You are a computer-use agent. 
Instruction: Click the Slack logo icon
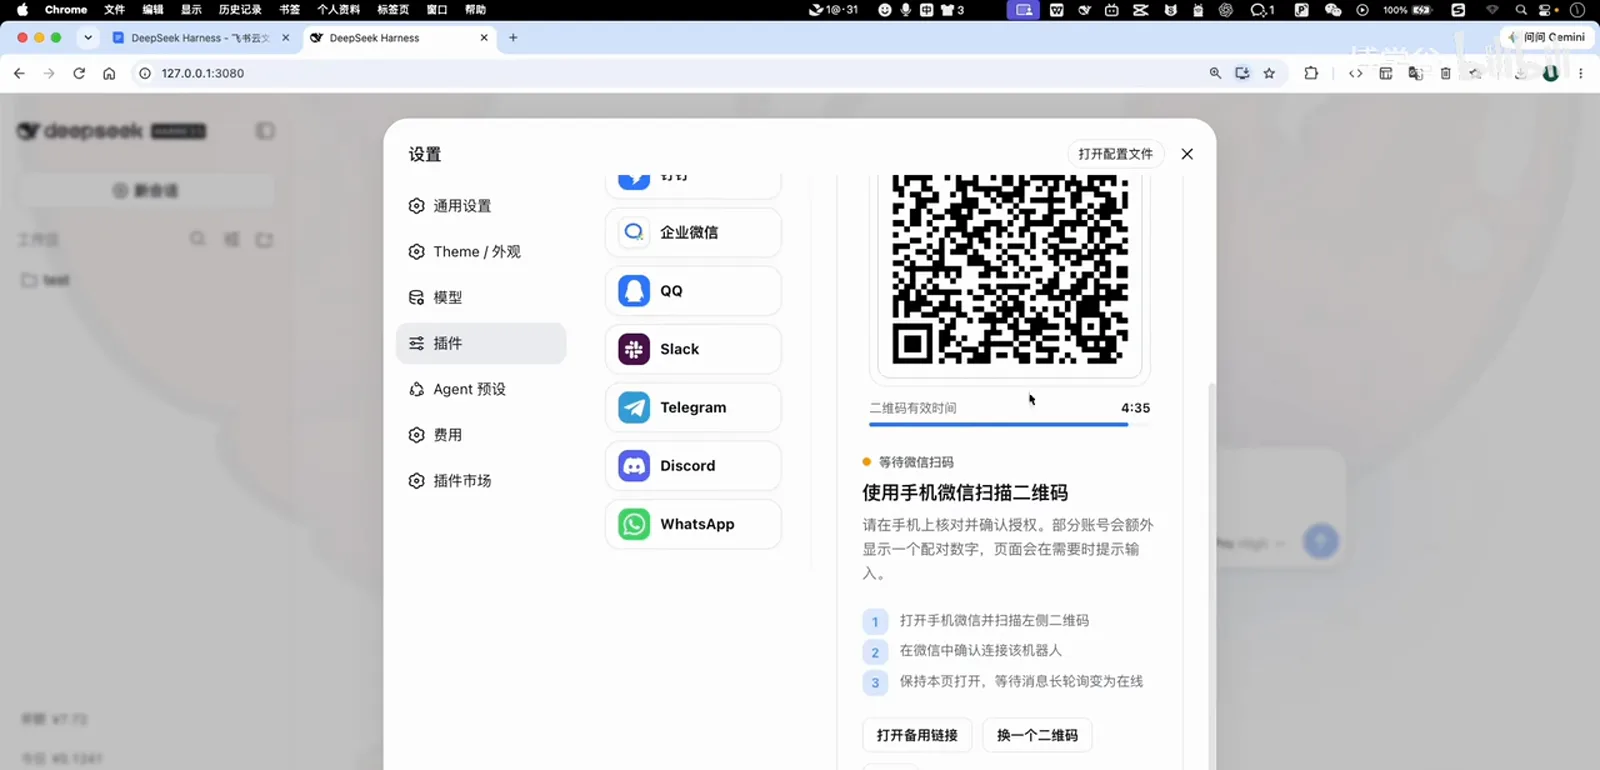(634, 349)
